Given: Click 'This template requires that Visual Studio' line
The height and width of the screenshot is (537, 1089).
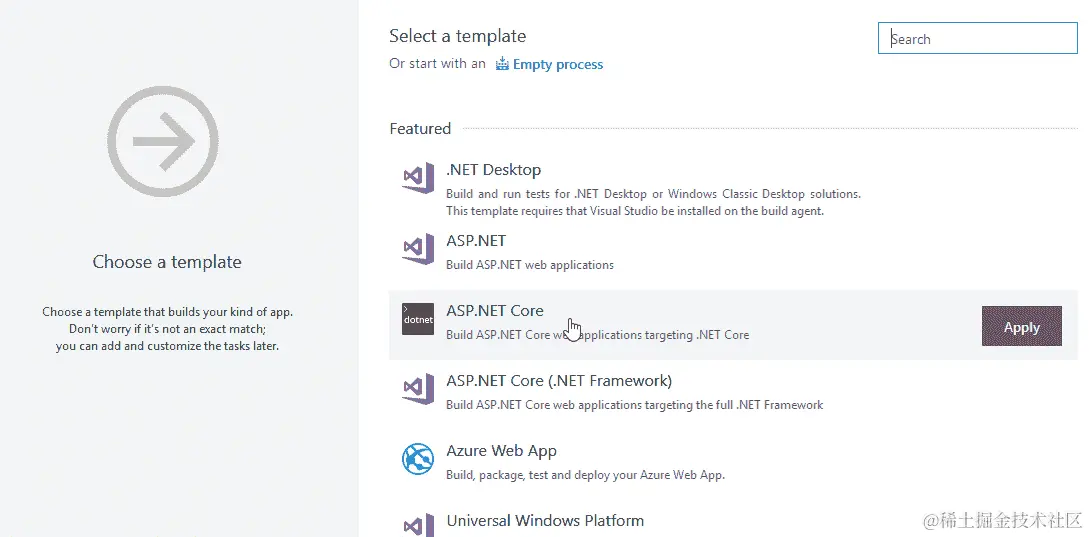Looking at the screenshot, I should (x=635, y=210).
